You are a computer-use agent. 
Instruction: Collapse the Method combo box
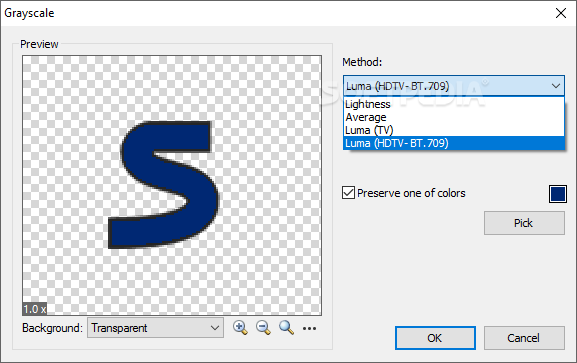coord(454,86)
